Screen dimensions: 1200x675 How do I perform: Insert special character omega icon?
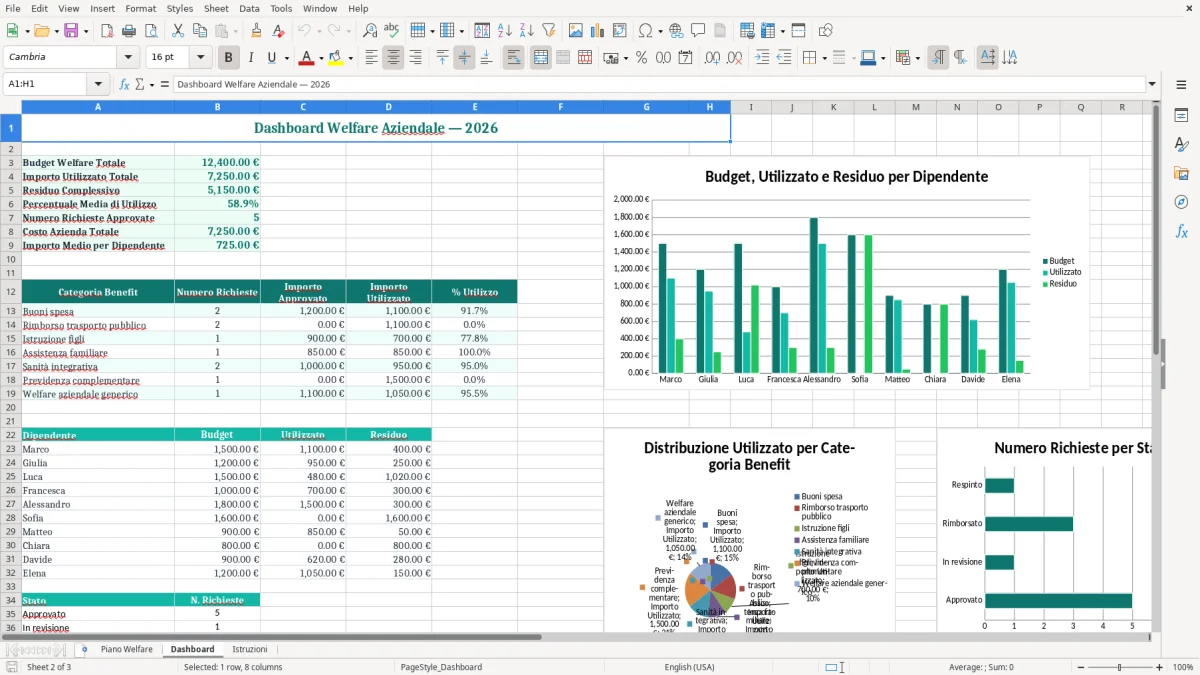click(645, 31)
